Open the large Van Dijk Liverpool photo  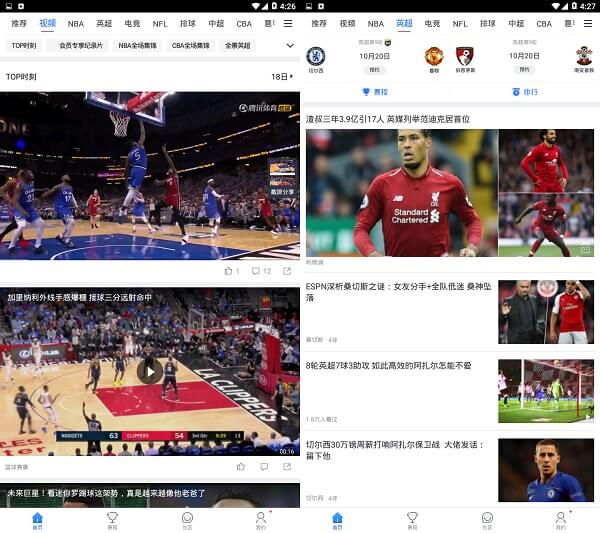[x=402, y=192]
